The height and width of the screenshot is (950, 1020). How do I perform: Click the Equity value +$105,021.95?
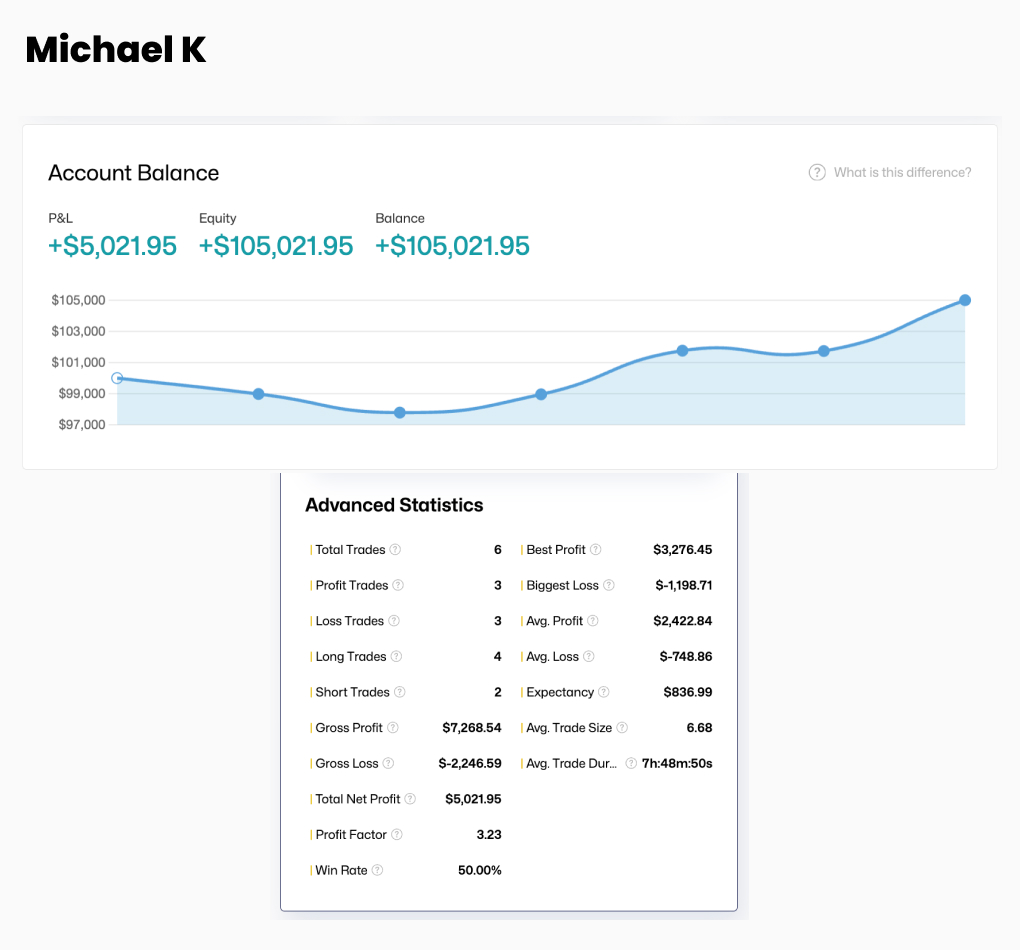coord(276,246)
